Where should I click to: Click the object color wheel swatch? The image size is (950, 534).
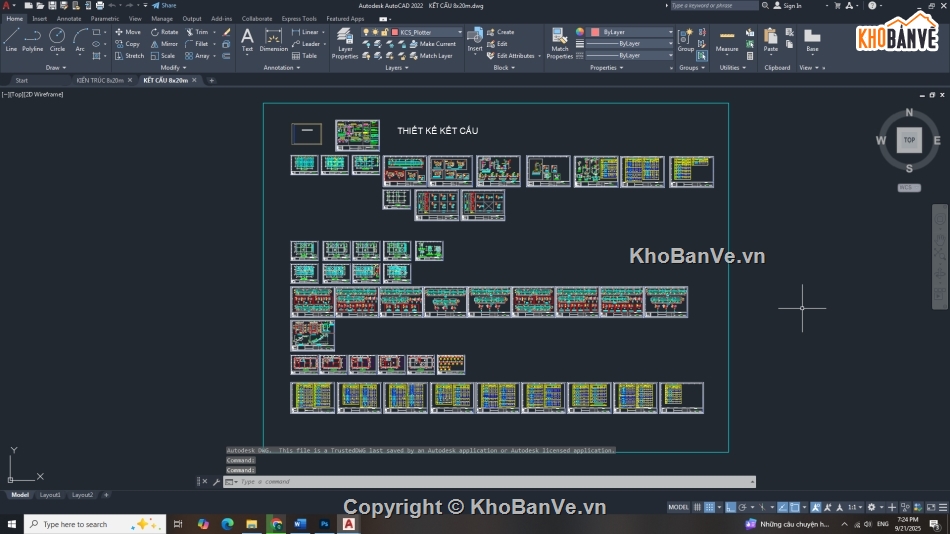[x=578, y=32]
